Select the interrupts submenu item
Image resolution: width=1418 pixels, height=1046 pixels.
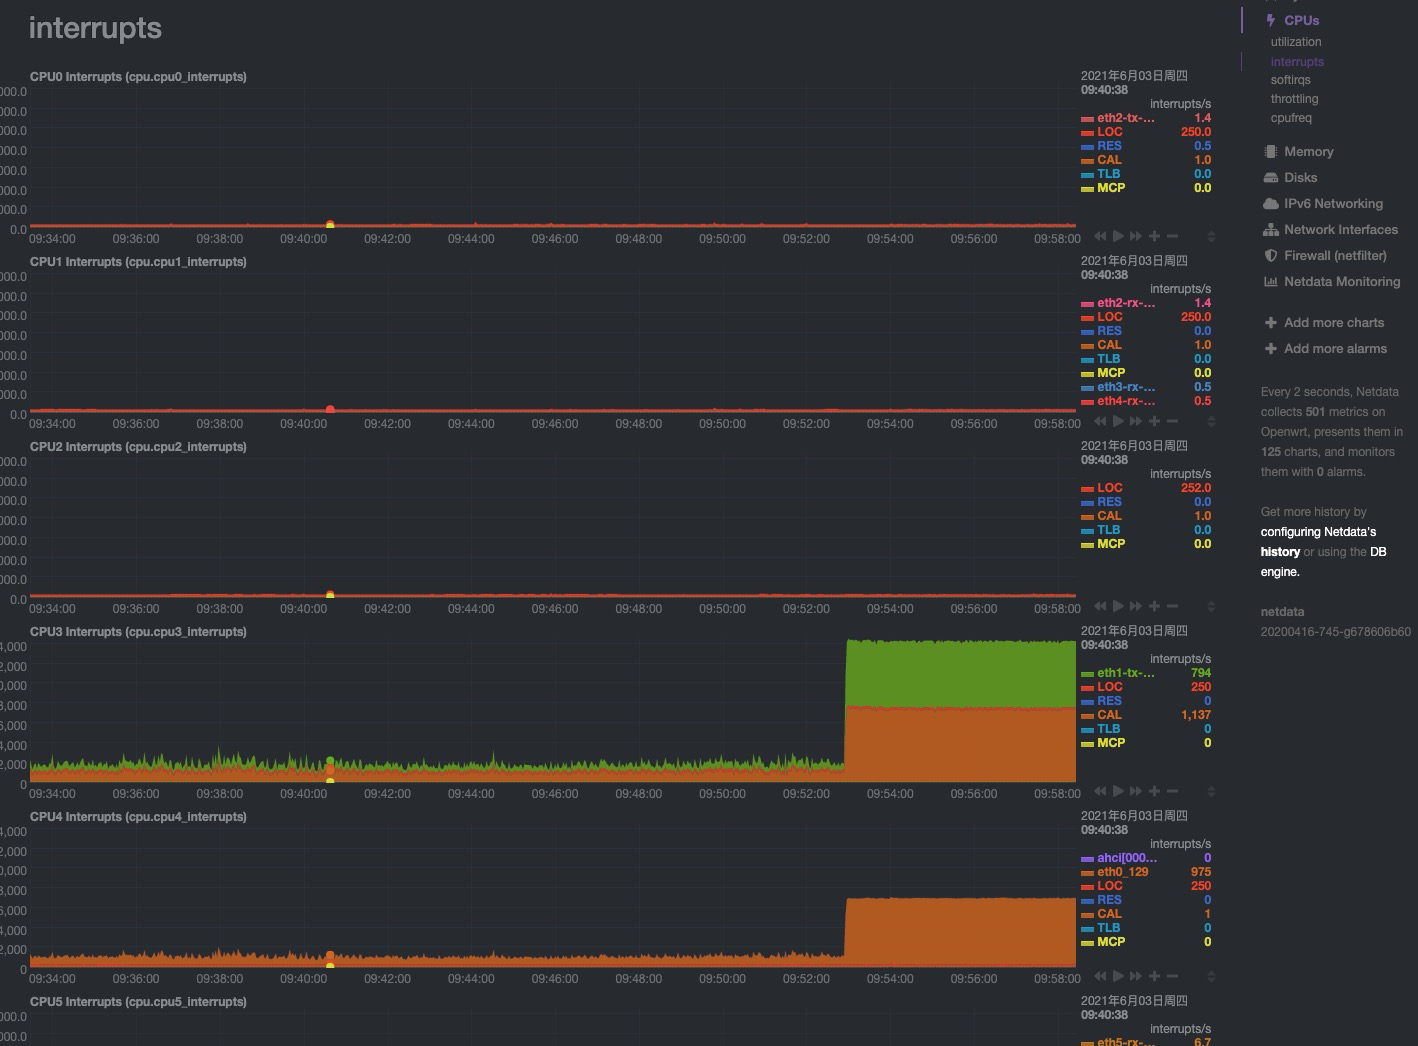click(x=1297, y=62)
